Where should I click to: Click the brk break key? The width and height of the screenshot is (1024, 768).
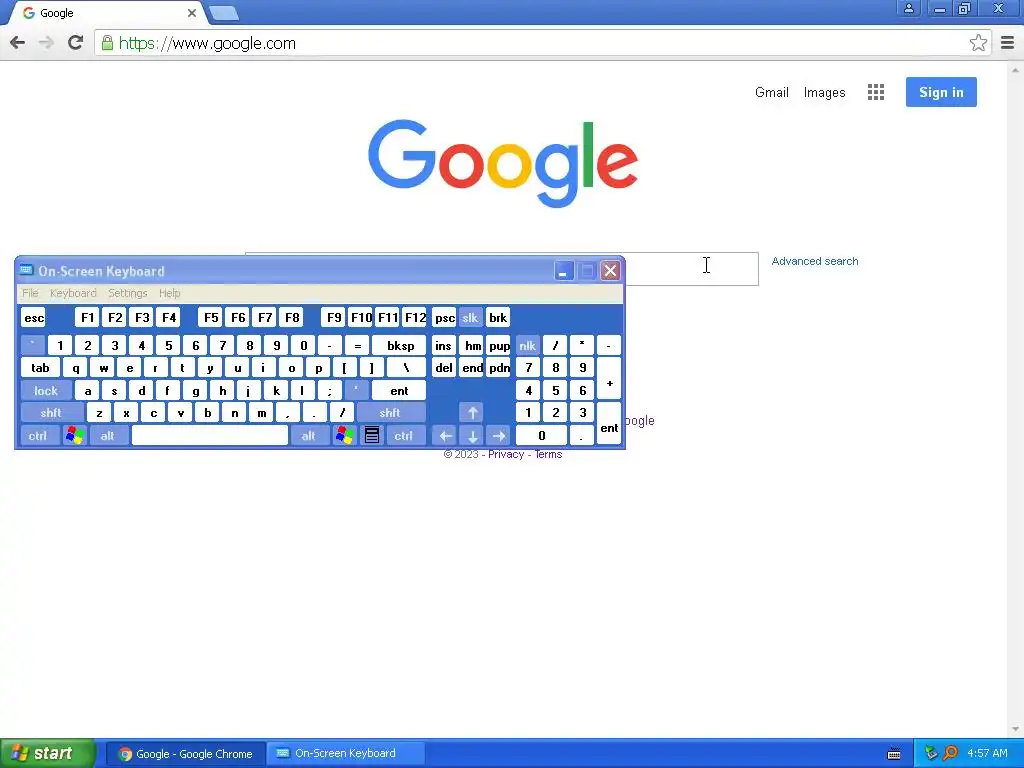498,318
